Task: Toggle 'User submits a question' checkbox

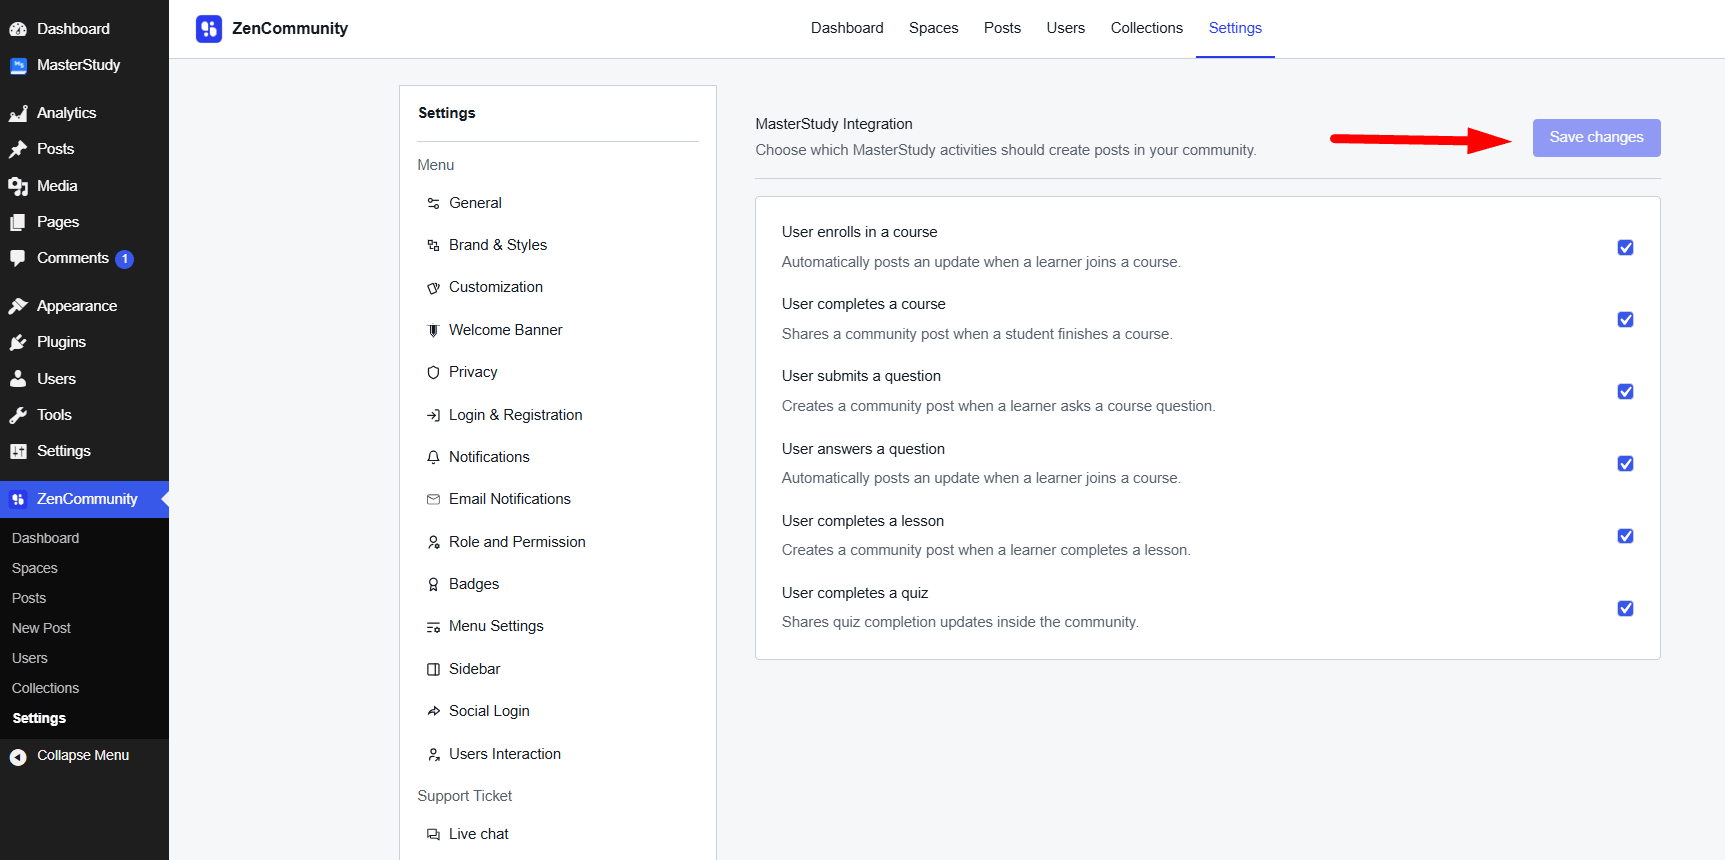Action: [x=1625, y=391]
